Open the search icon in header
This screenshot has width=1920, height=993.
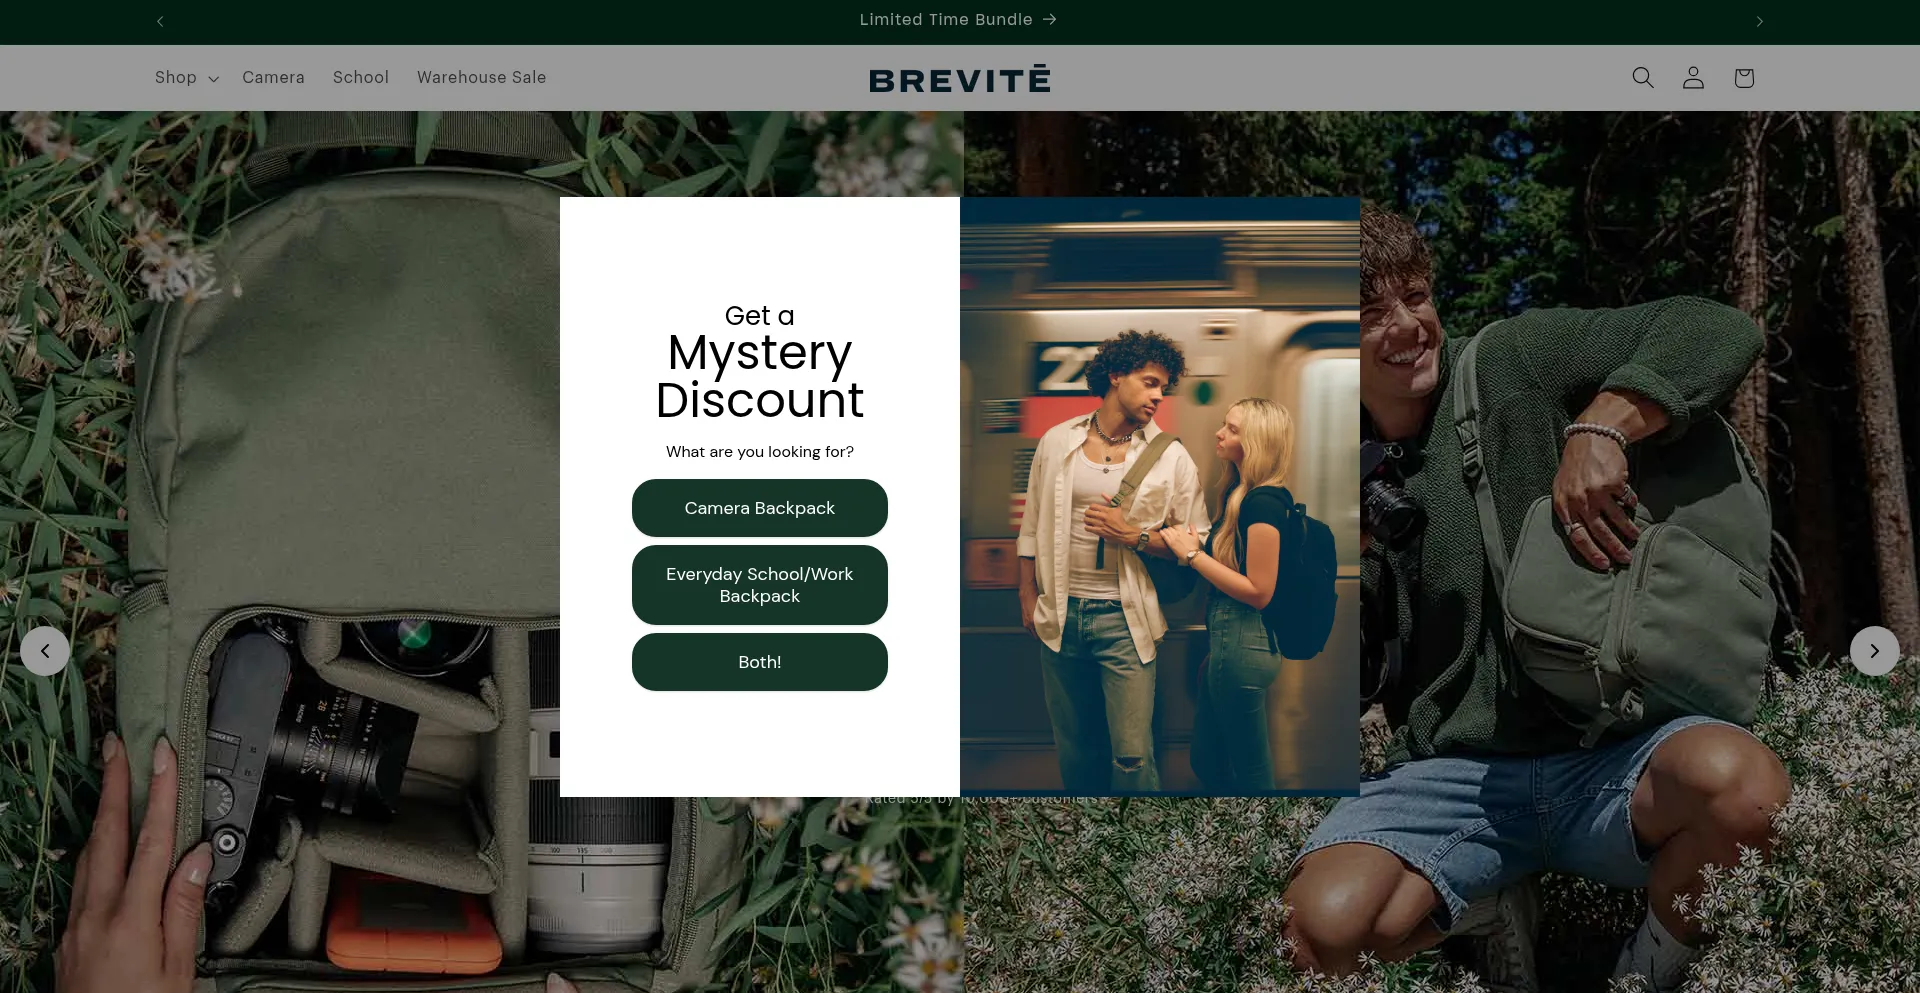[1642, 78]
